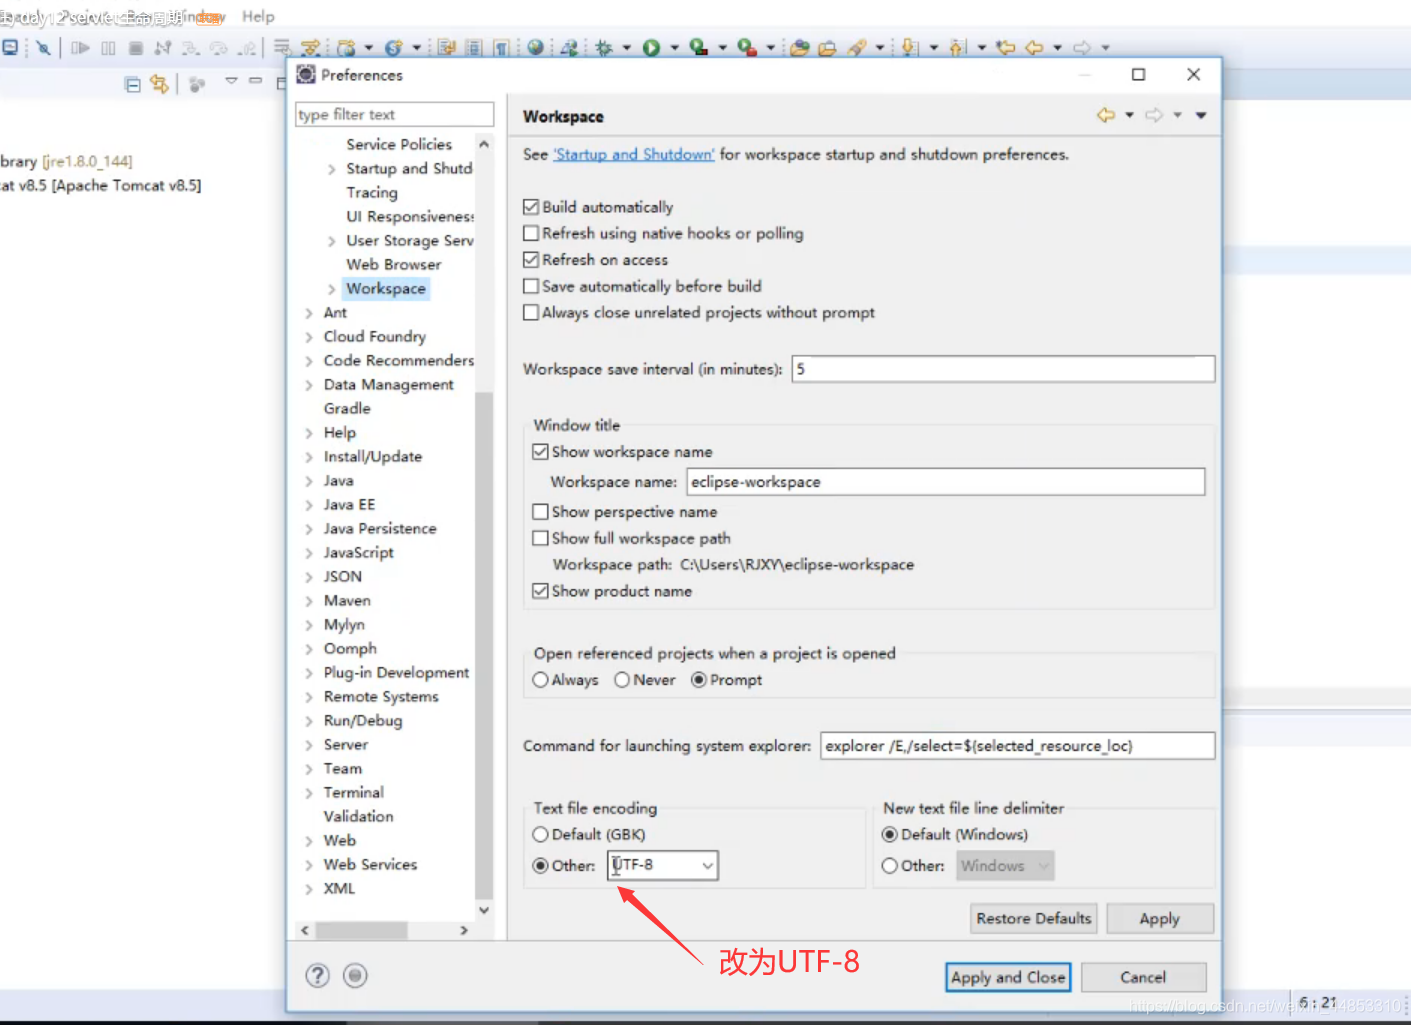Screen dimensions: 1411x1025
Task: Click the Previous Annotation icon in toolbar
Action: (957, 47)
